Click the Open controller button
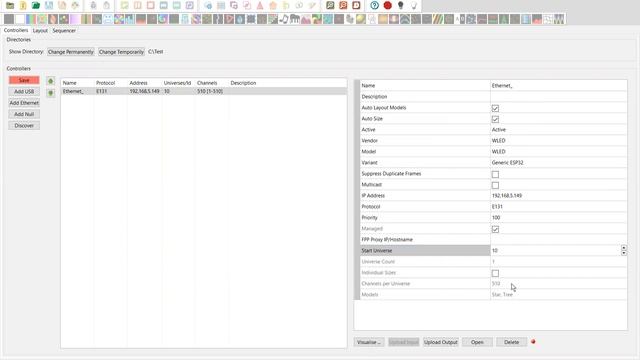640x360 pixels. 477,342
